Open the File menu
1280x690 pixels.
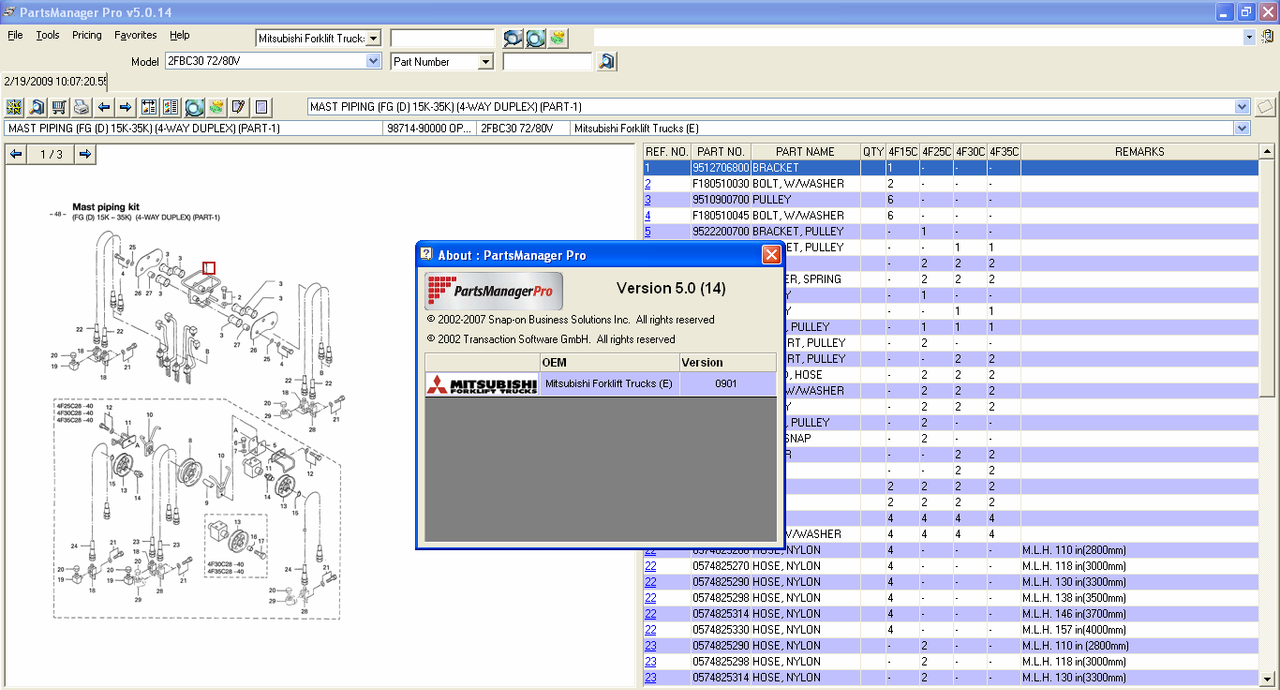15,35
